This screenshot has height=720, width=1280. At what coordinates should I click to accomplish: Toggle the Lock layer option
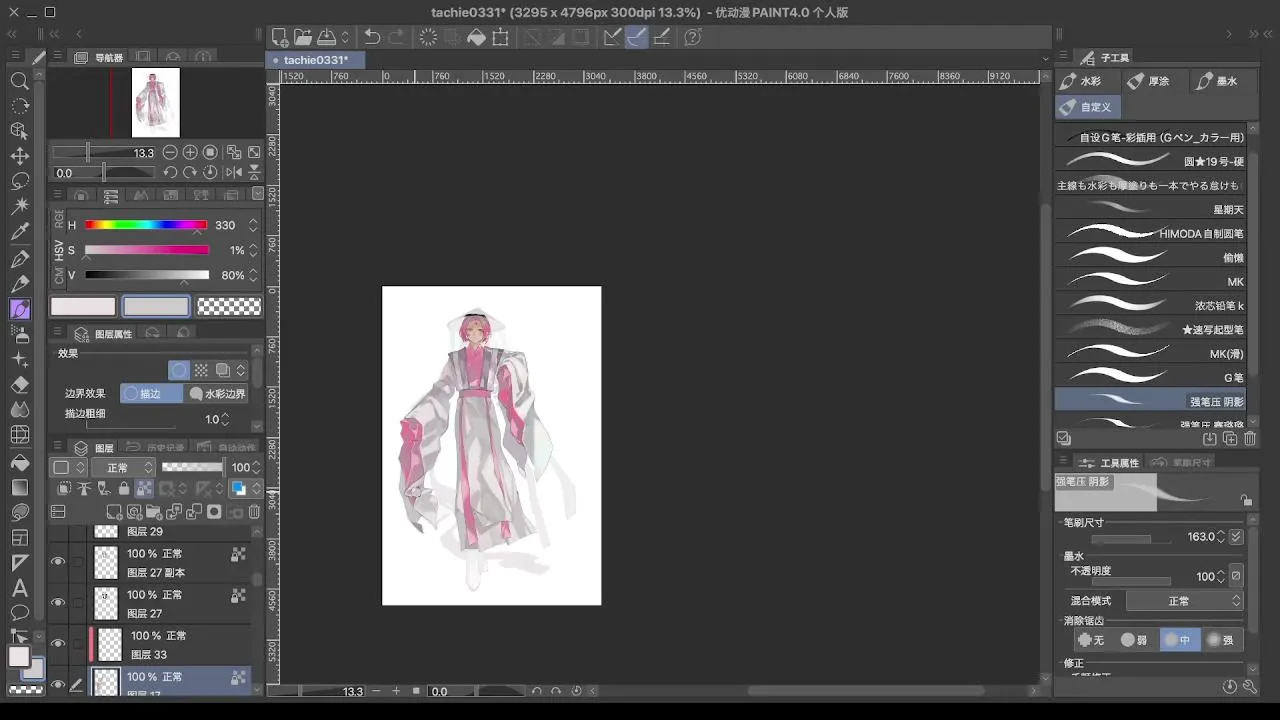(x=124, y=489)
